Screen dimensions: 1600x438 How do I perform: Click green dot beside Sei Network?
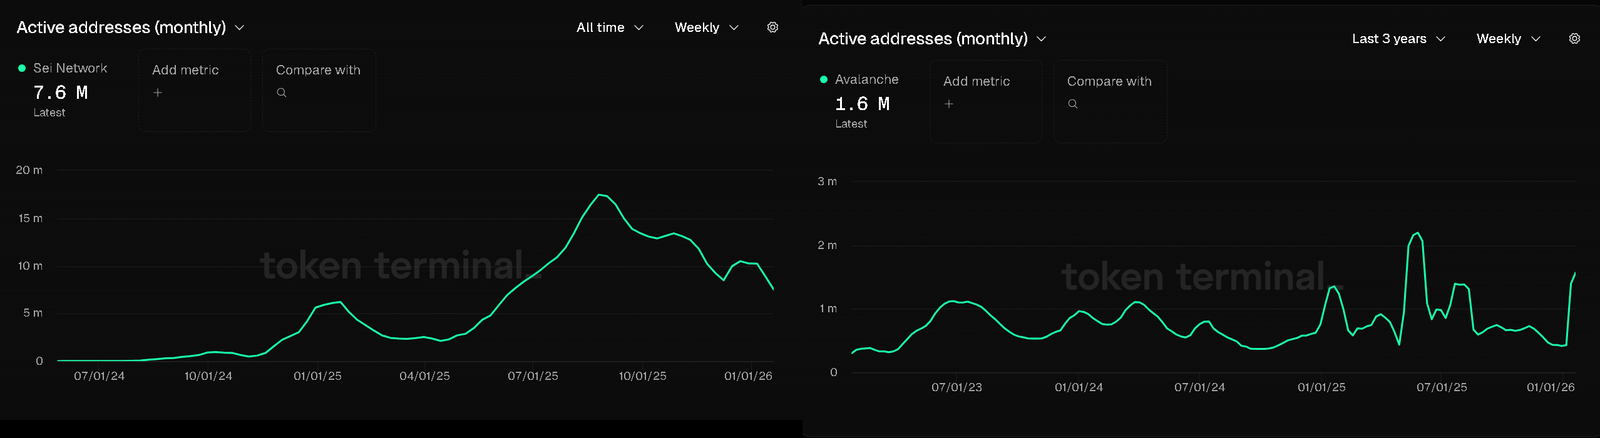[x=22, y=68]
